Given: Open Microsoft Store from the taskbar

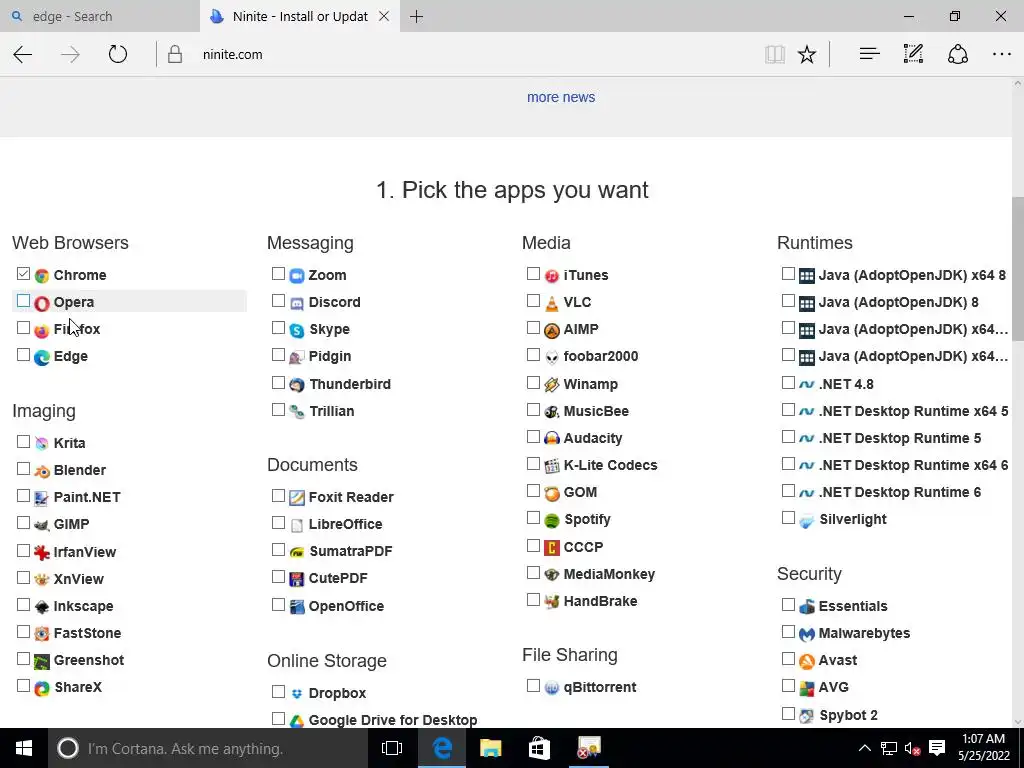Looking at the screenshot, I should point(539,748).
